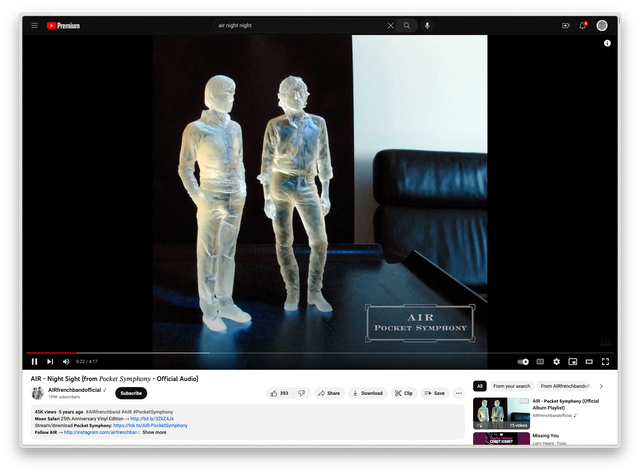Open notifications bell
The height and width of the screenshot is (473, 640).
(x=583, y=26)
